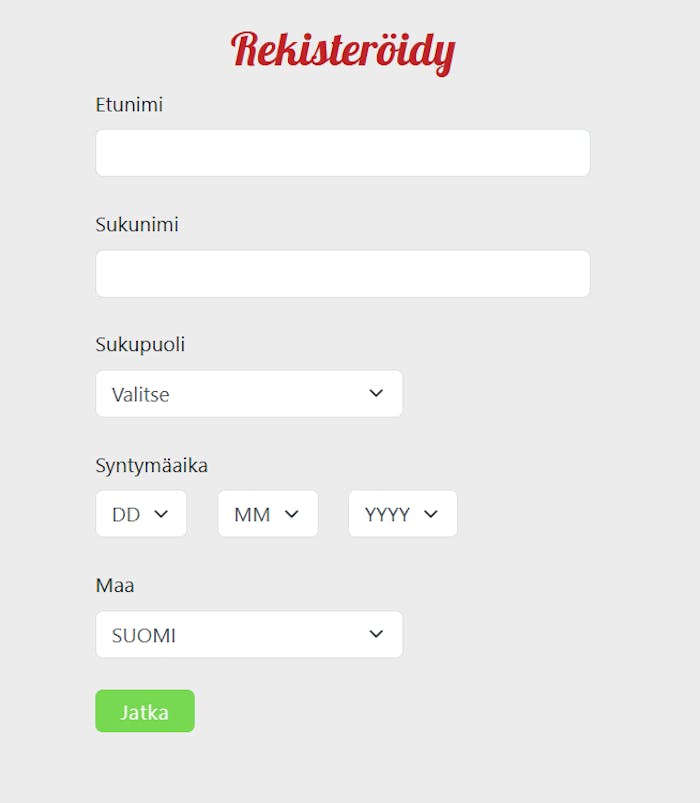Screen dimensions: 700x803
Task: Focus the Sukunimi text input field
Action: pyautogui.click(x=342, y=274)
